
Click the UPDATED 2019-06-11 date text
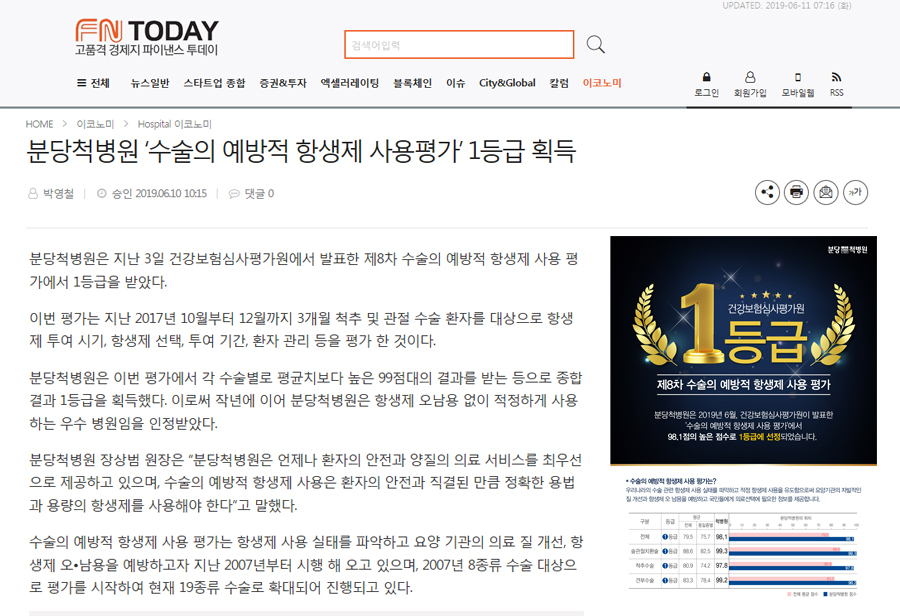(x=786, y=6)
